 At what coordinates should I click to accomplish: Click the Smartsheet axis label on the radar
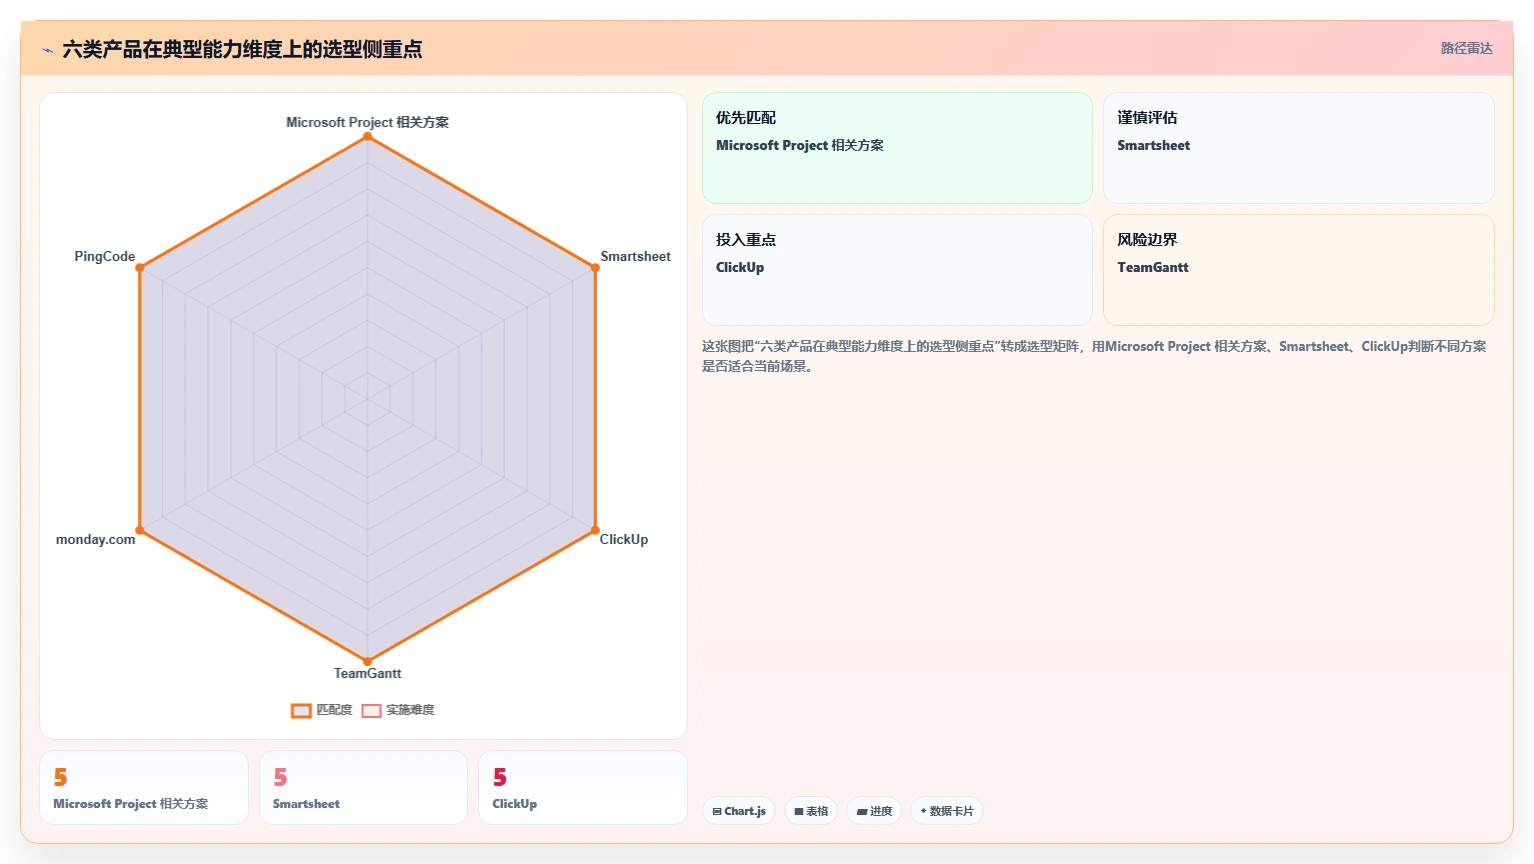635,256
